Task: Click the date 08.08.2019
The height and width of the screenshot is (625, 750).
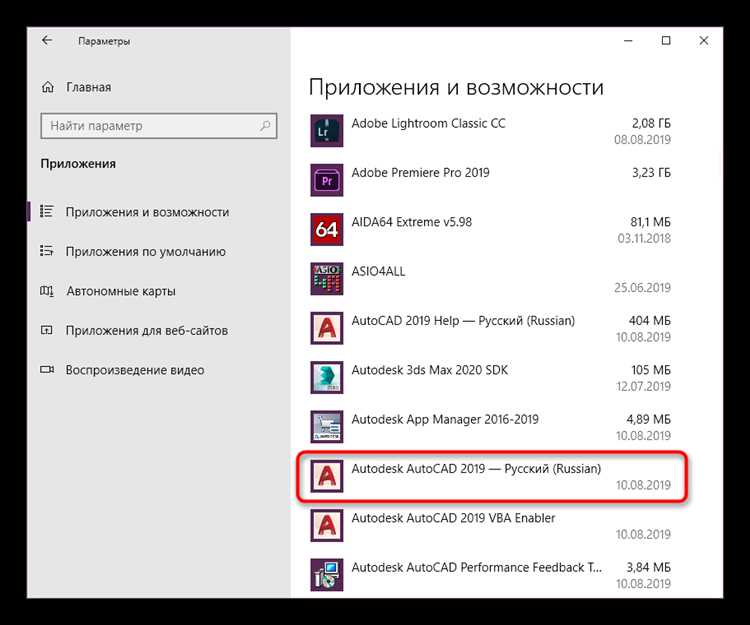Action: (642, 140)
